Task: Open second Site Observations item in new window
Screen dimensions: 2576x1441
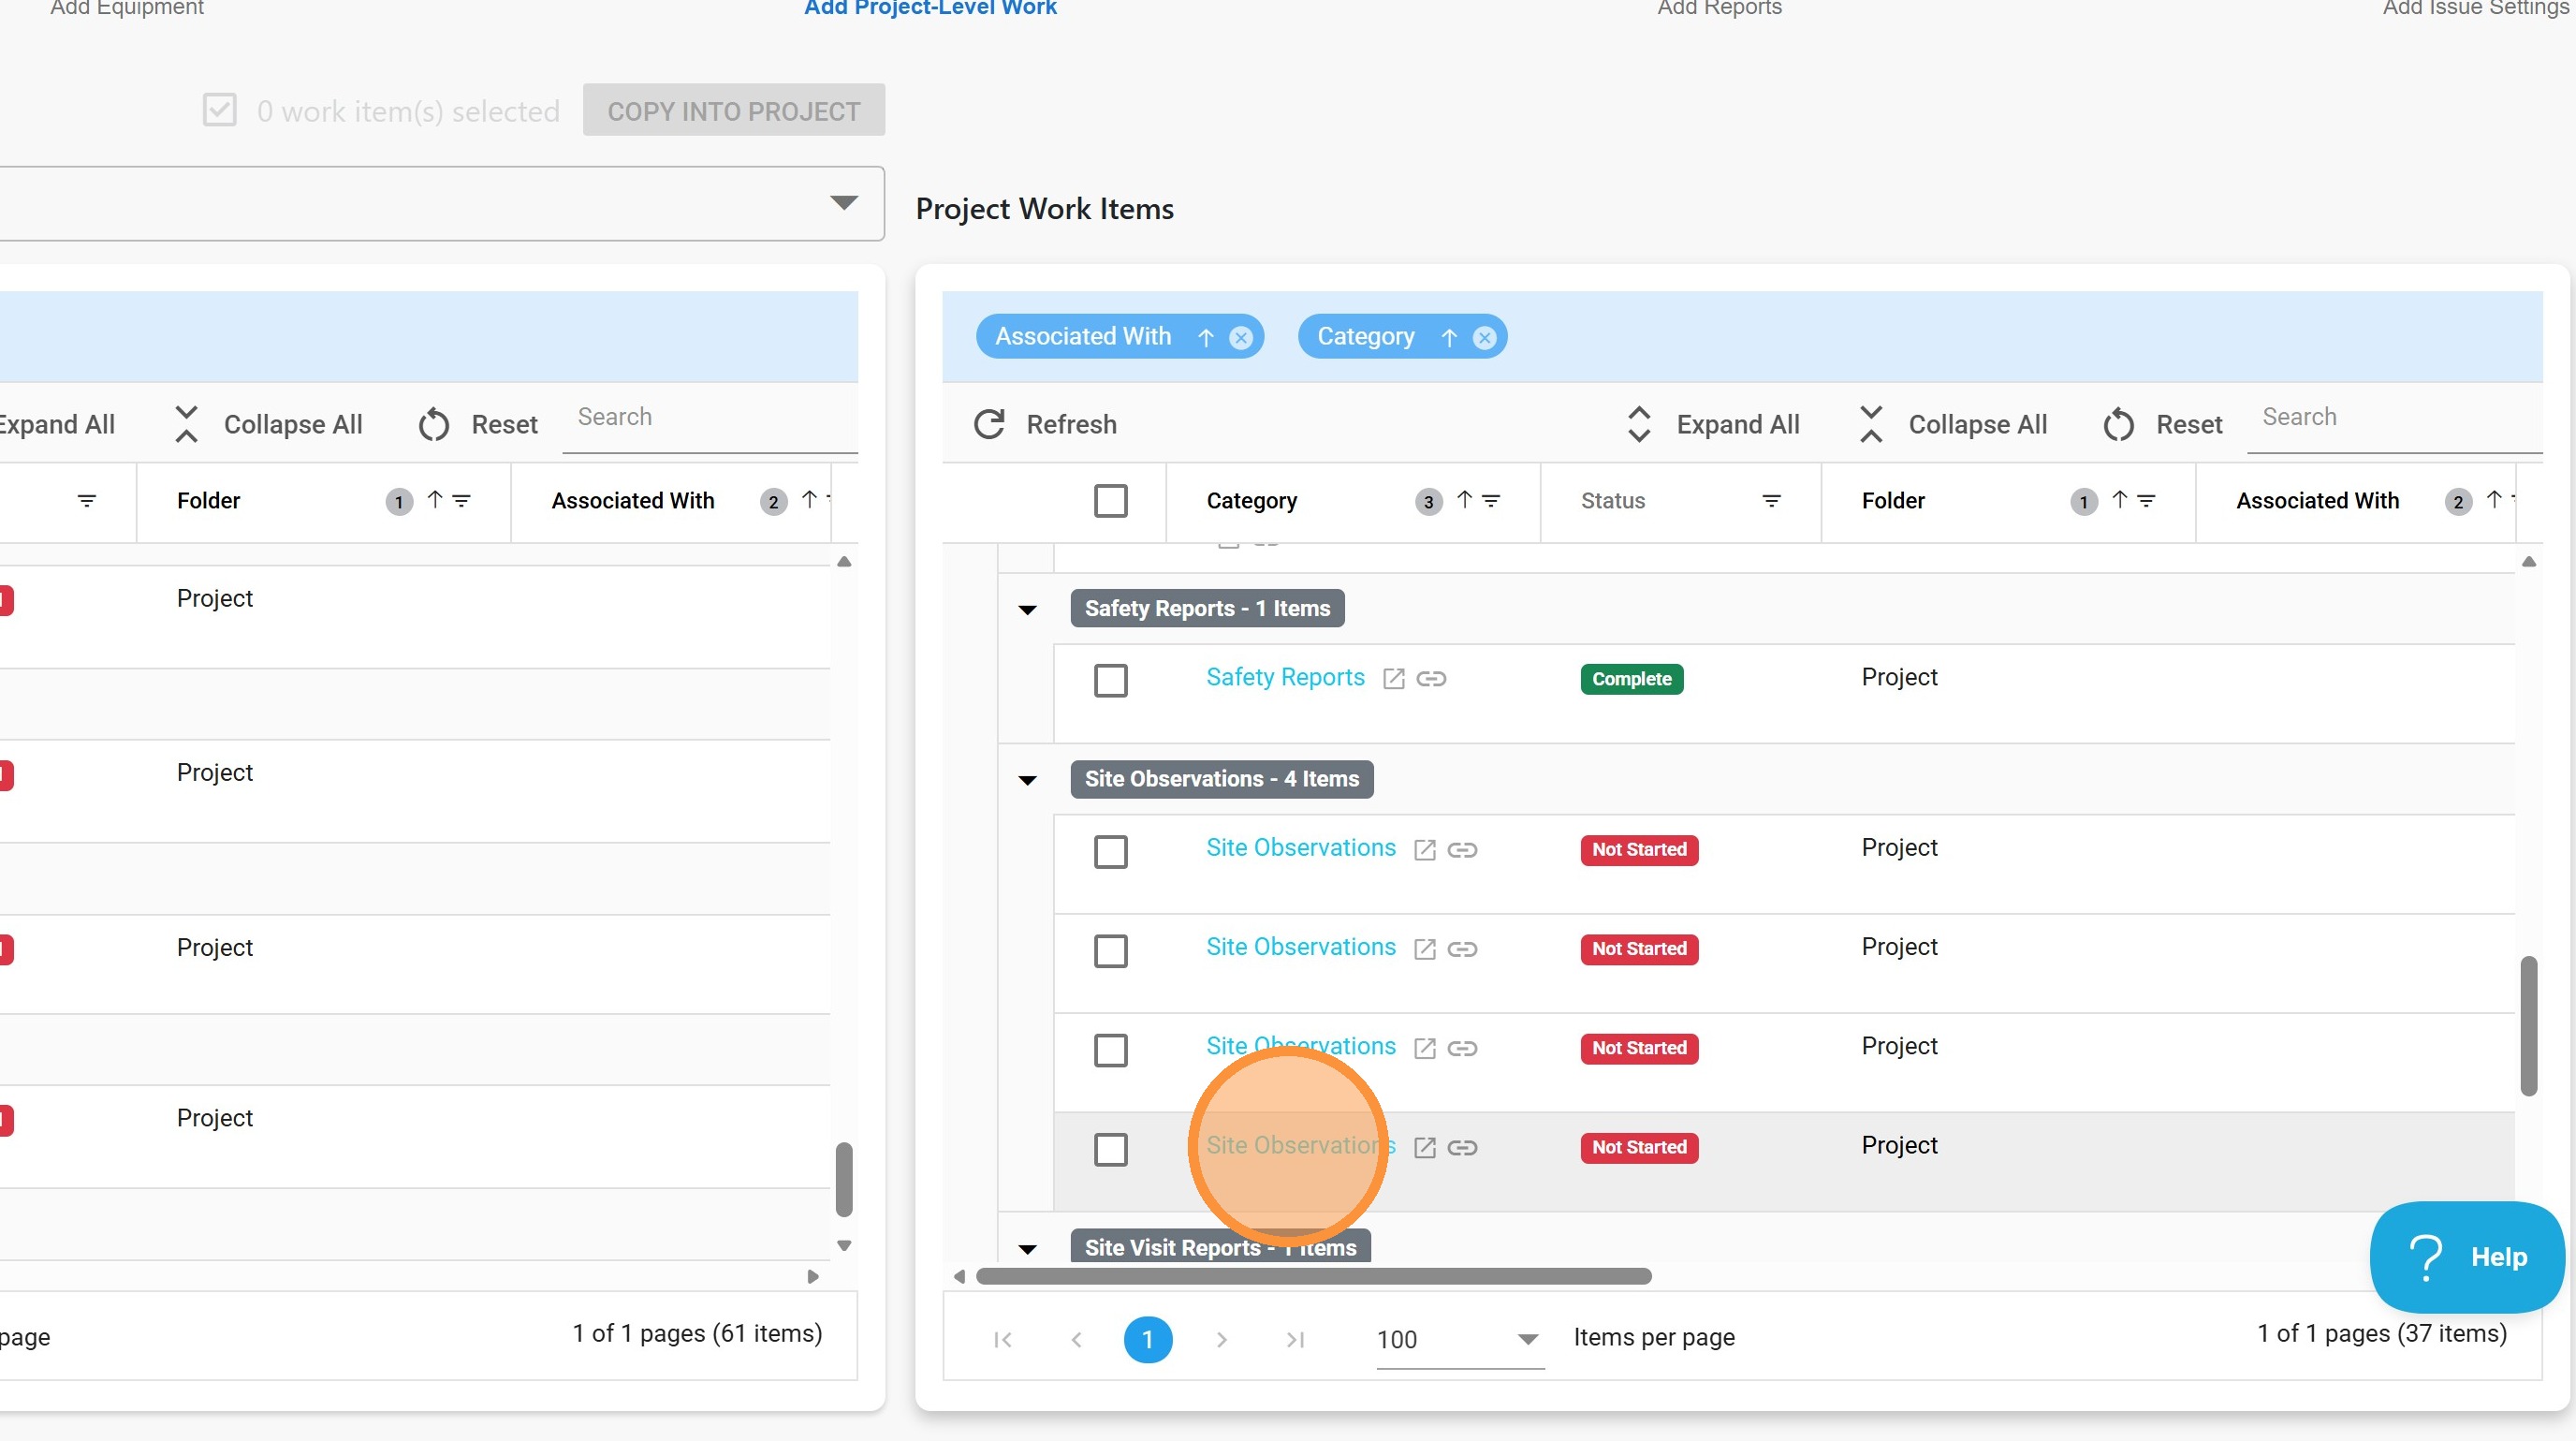Action: 1424,949
